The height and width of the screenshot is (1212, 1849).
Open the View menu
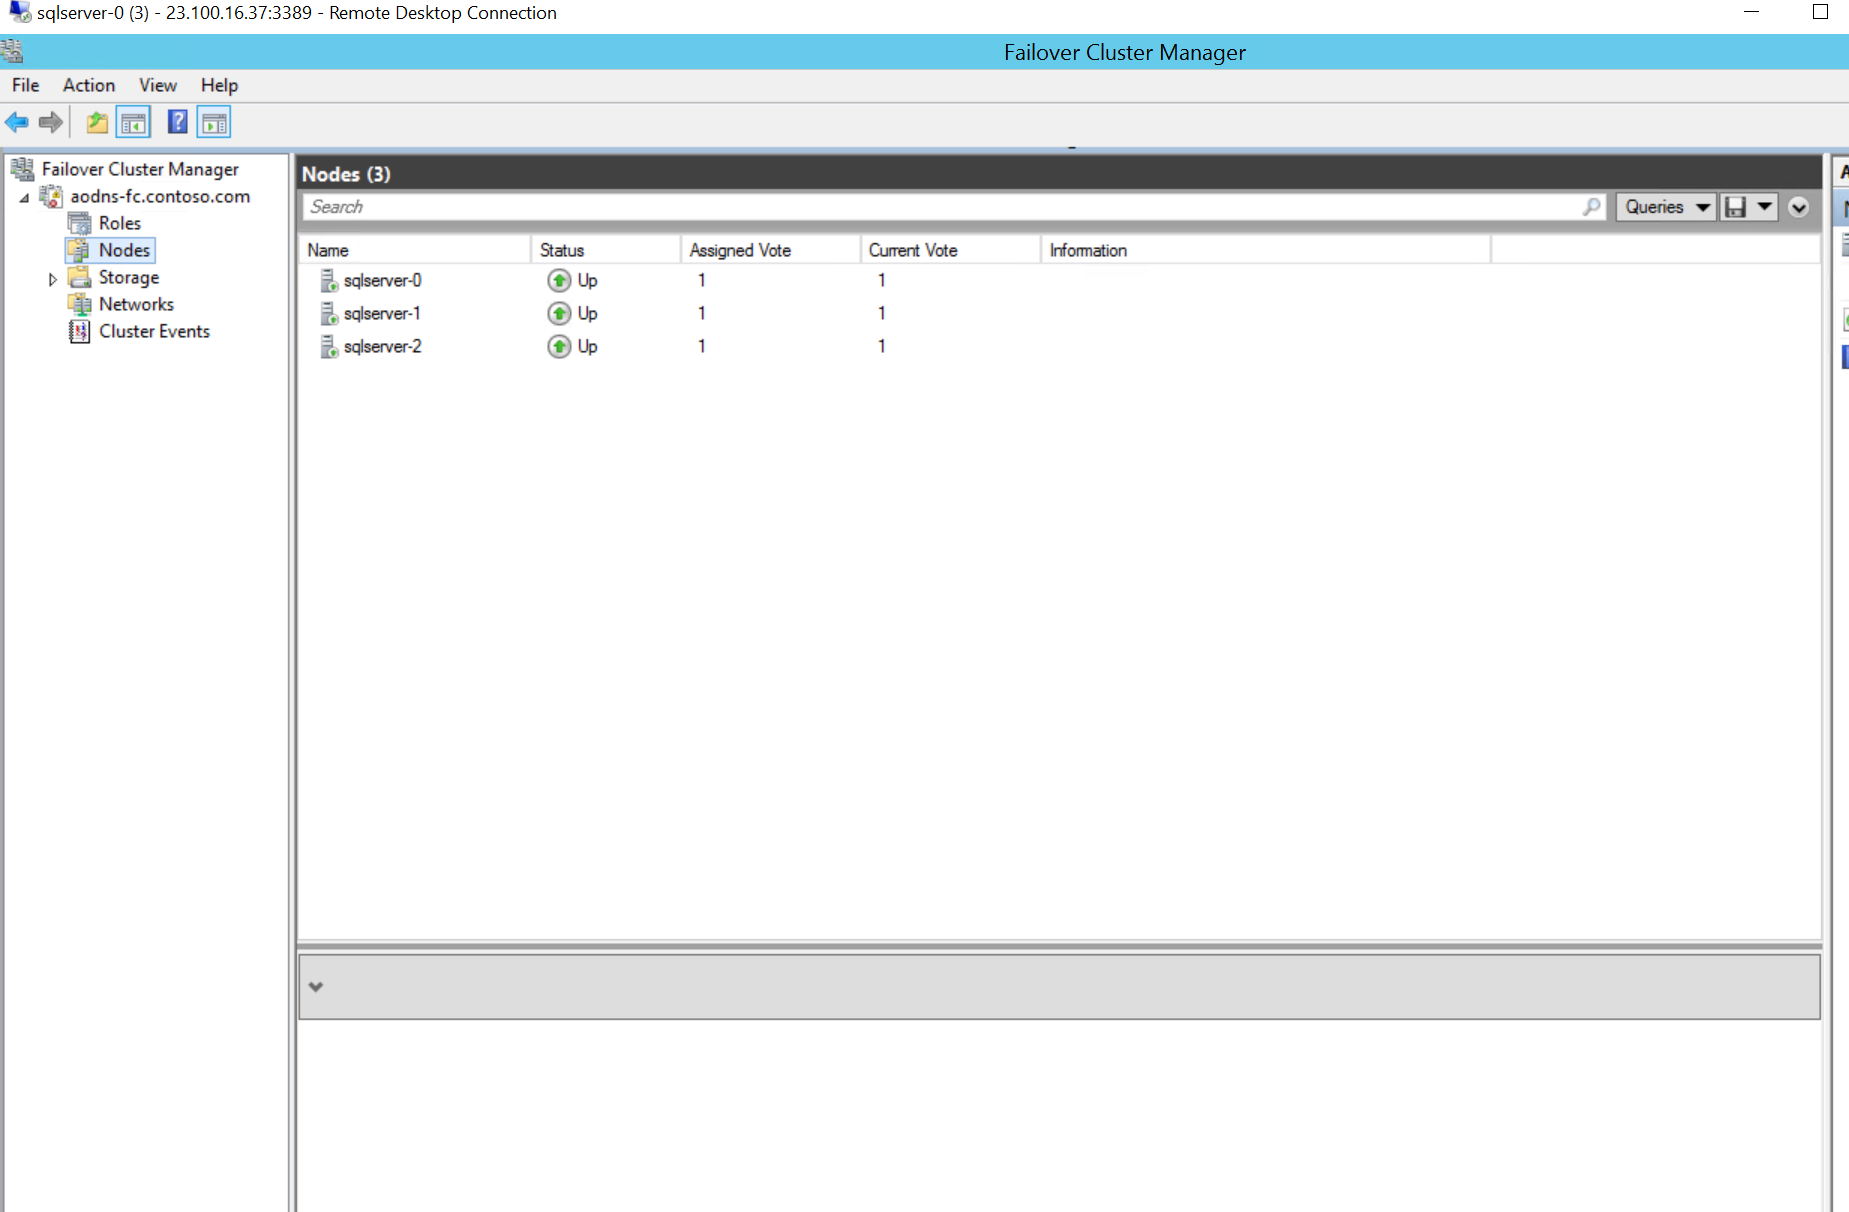(x=157, y=85)
